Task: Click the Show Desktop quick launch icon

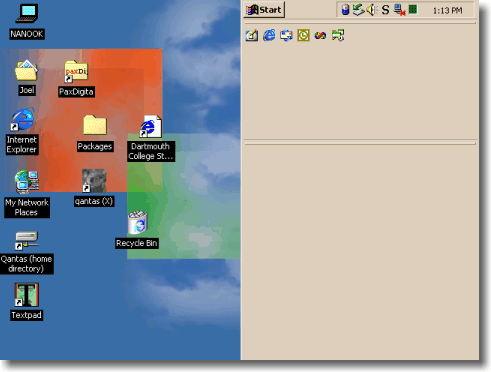Action: point(252,35)
